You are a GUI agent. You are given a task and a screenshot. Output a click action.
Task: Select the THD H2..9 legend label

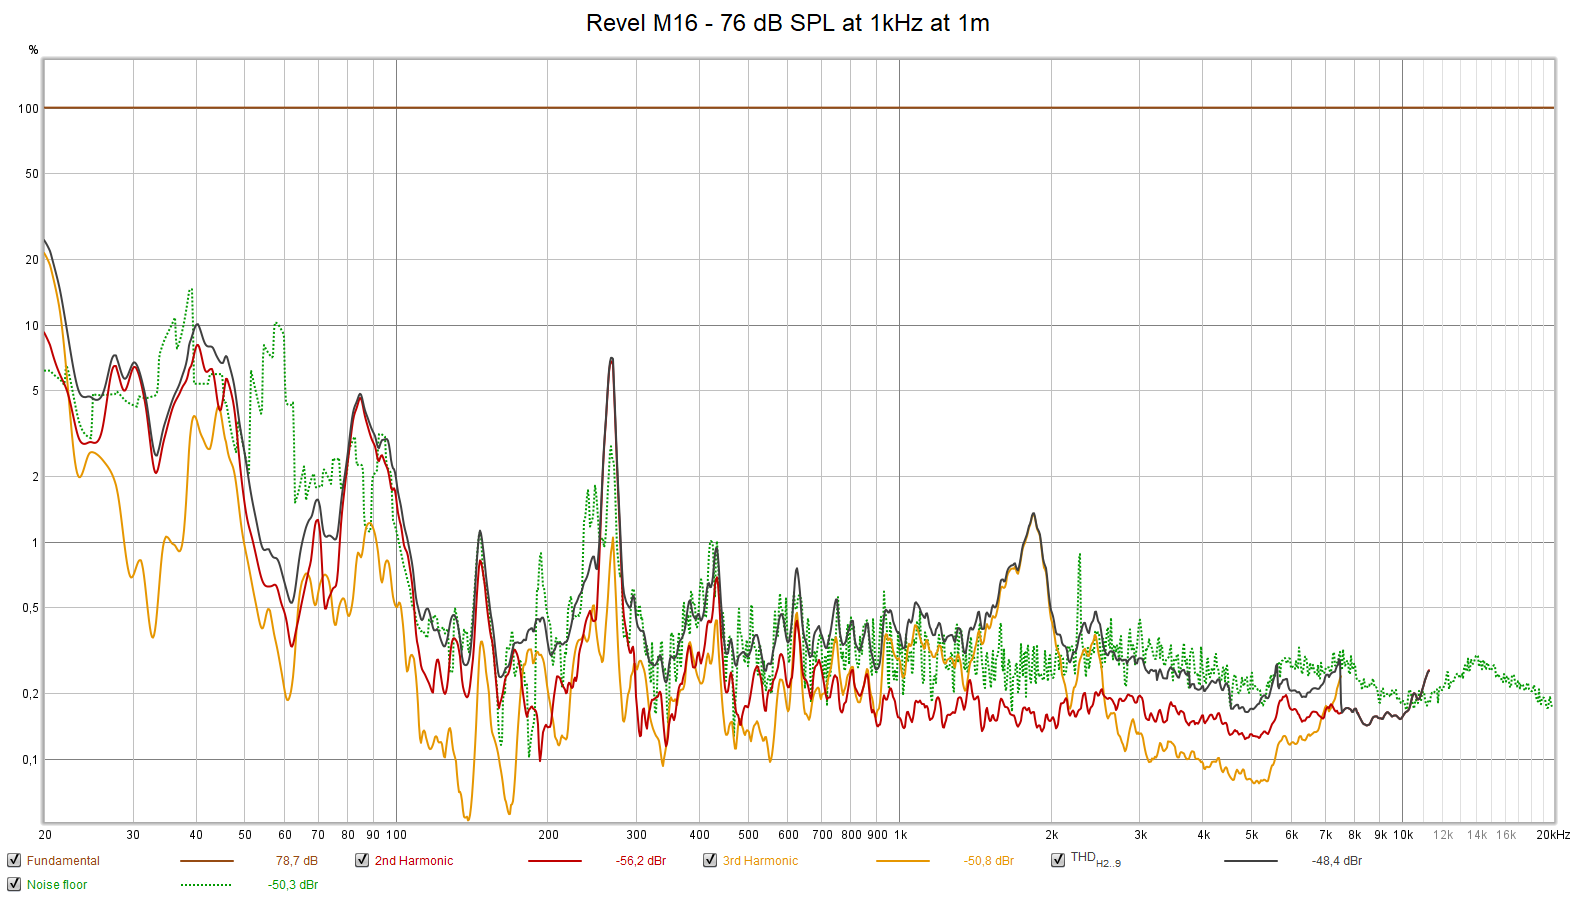[1096, 859]
